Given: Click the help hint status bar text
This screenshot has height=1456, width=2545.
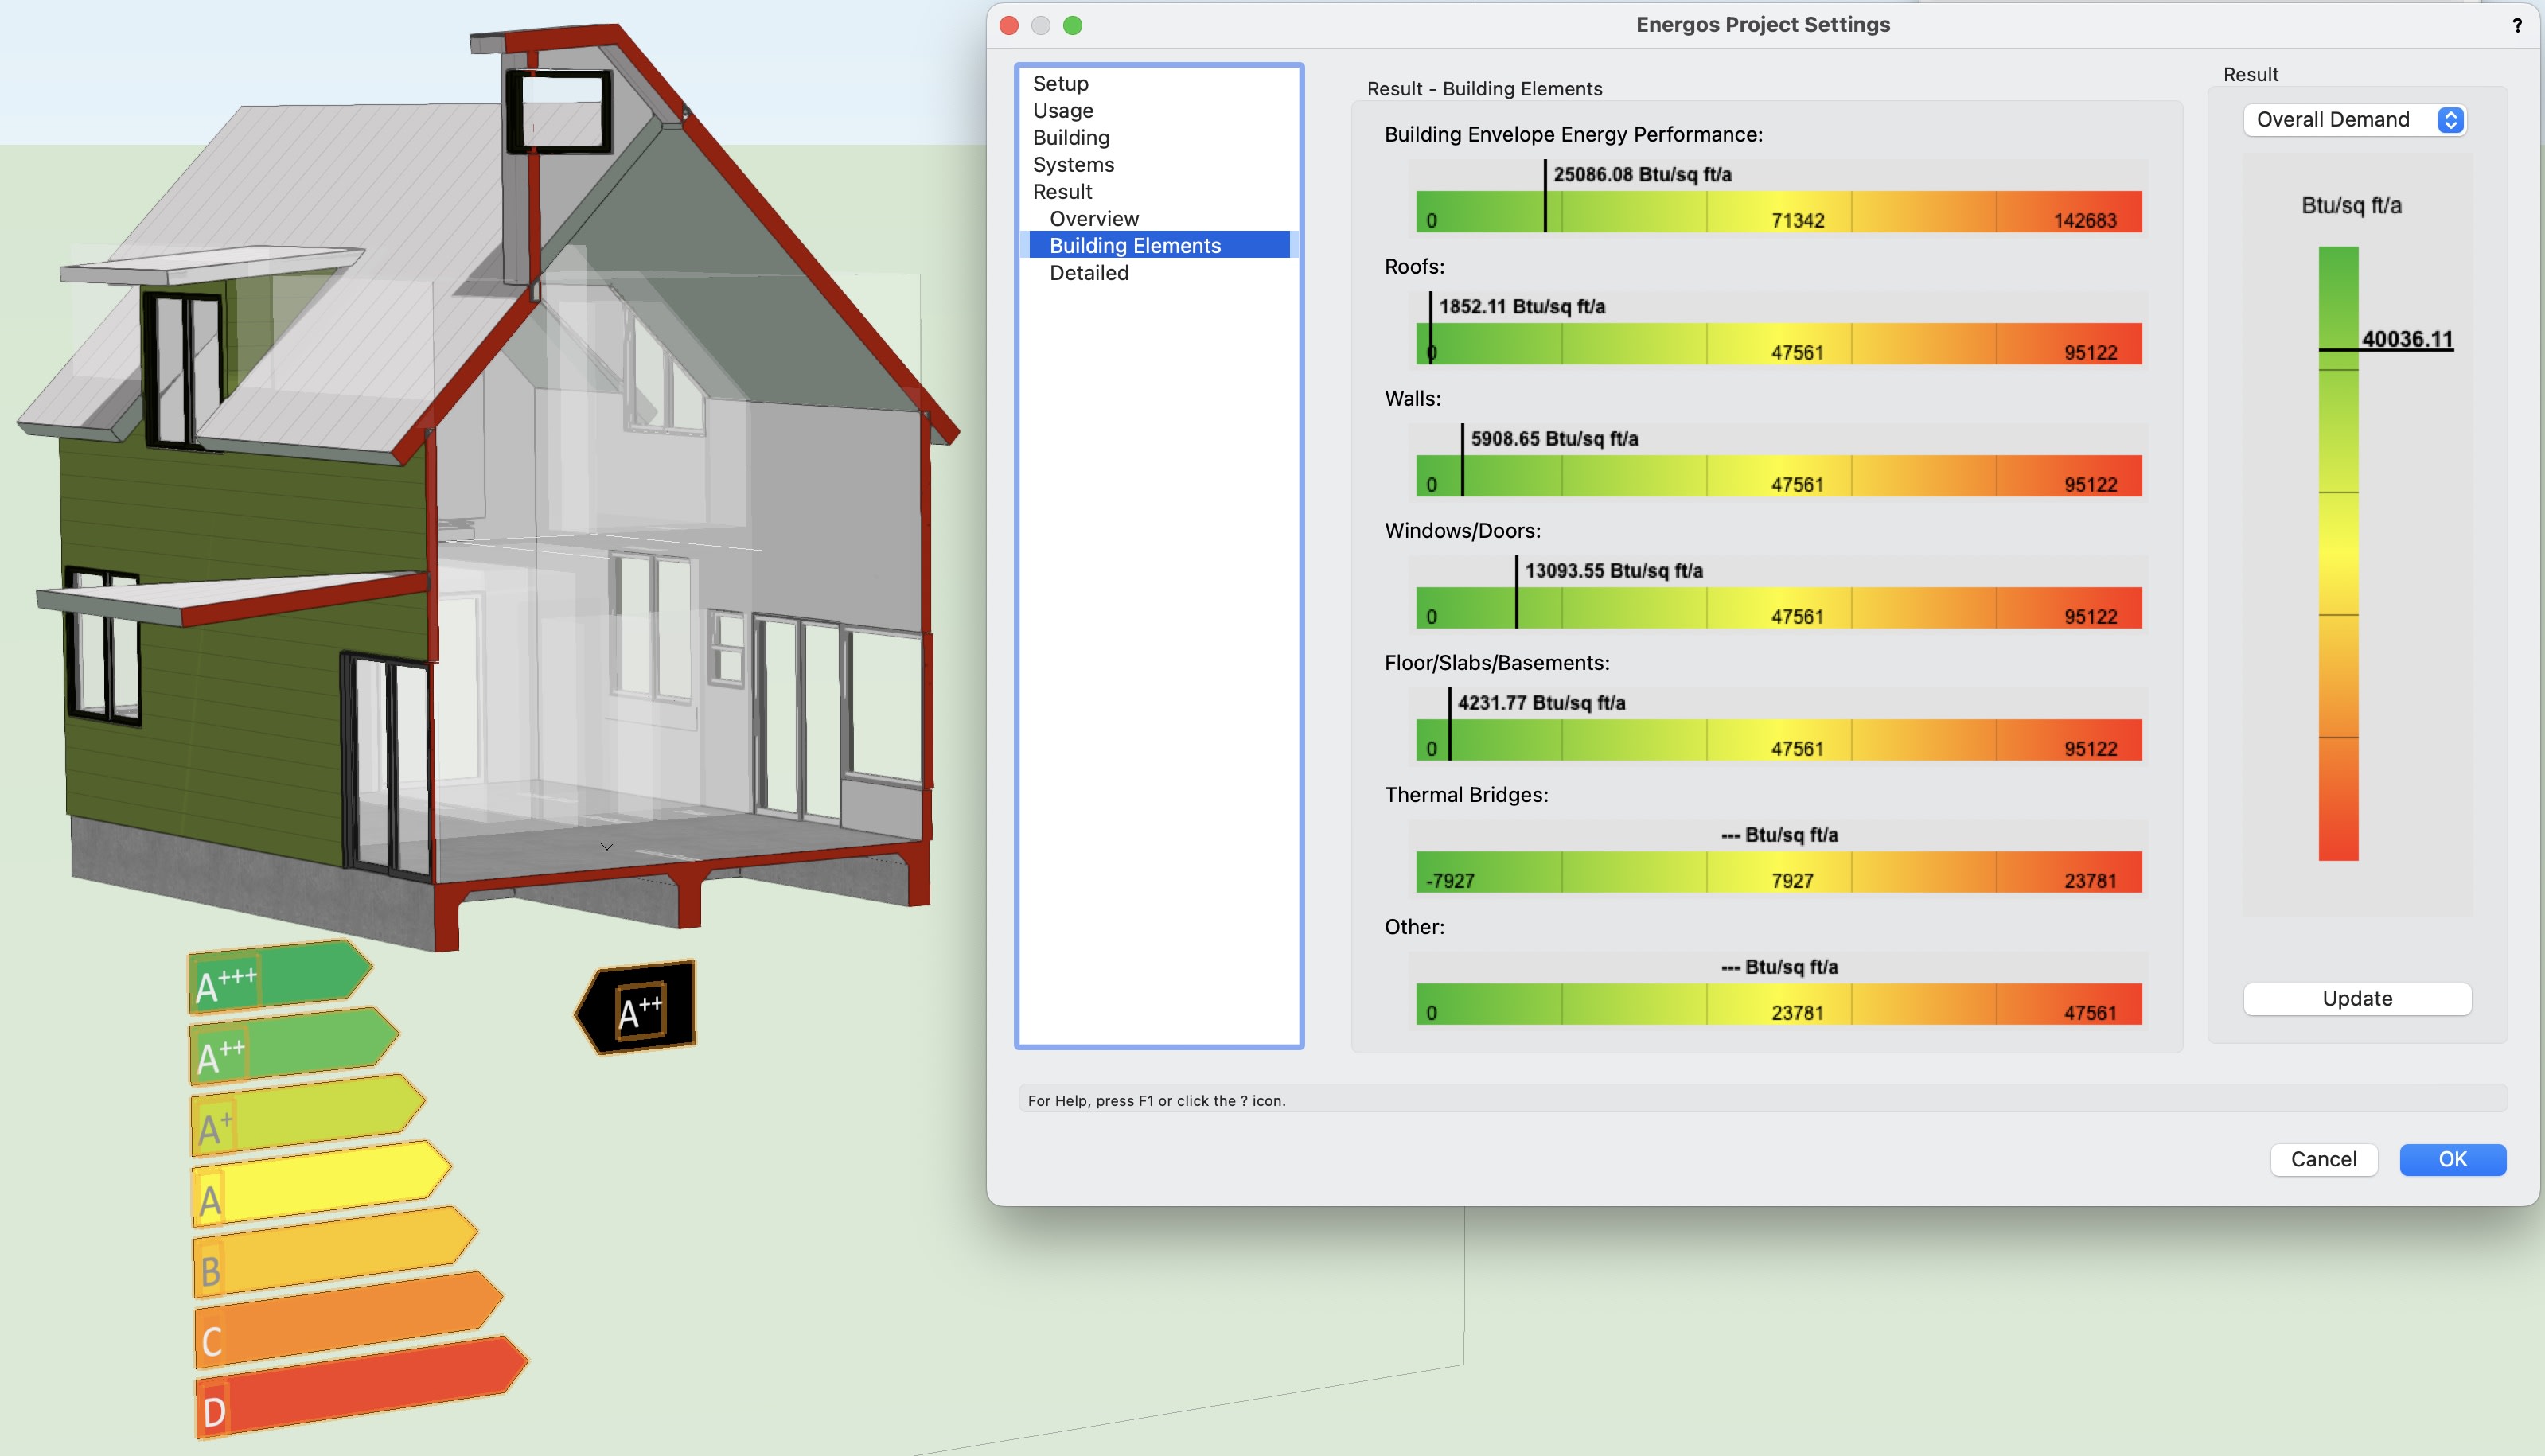Looking at the screenshot, I should (1156, 1101).
